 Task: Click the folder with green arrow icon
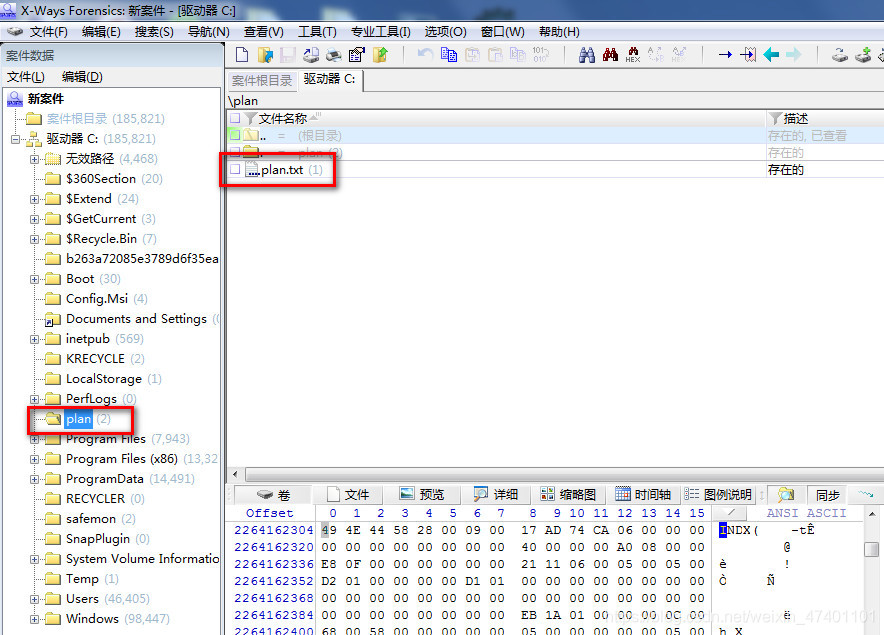click(x=380, y=55)
